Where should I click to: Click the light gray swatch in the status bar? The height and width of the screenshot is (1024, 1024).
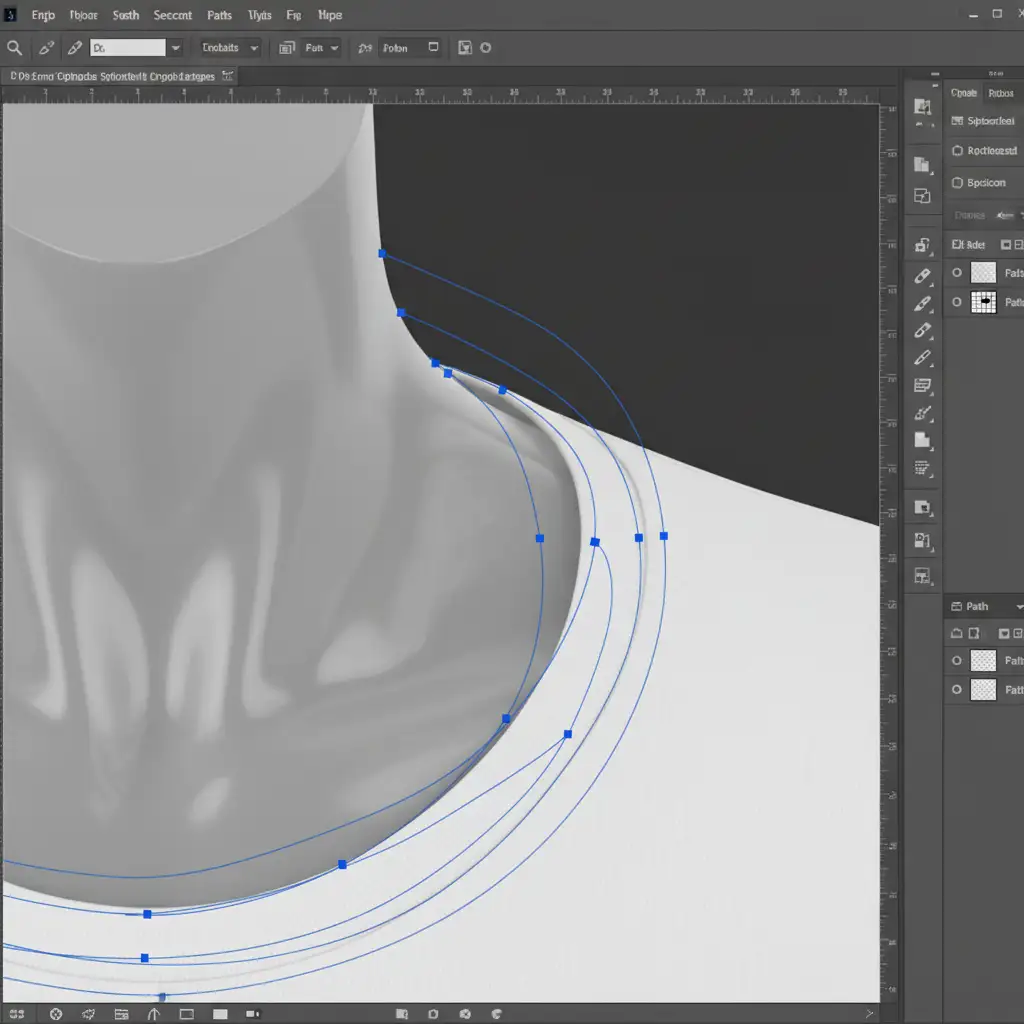click(x=219, y=1014)
